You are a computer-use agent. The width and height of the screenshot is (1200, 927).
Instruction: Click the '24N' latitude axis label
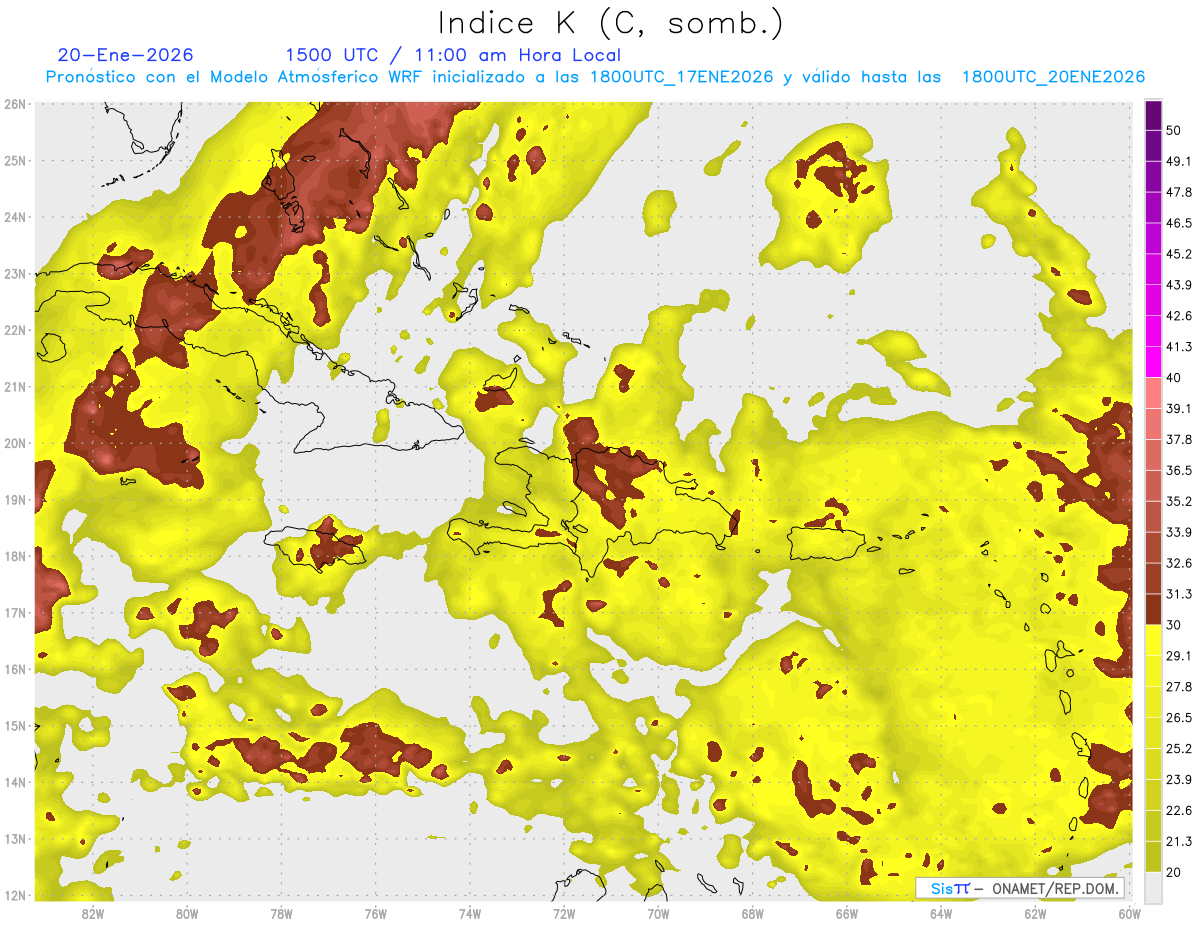click(x=16, y=217)
